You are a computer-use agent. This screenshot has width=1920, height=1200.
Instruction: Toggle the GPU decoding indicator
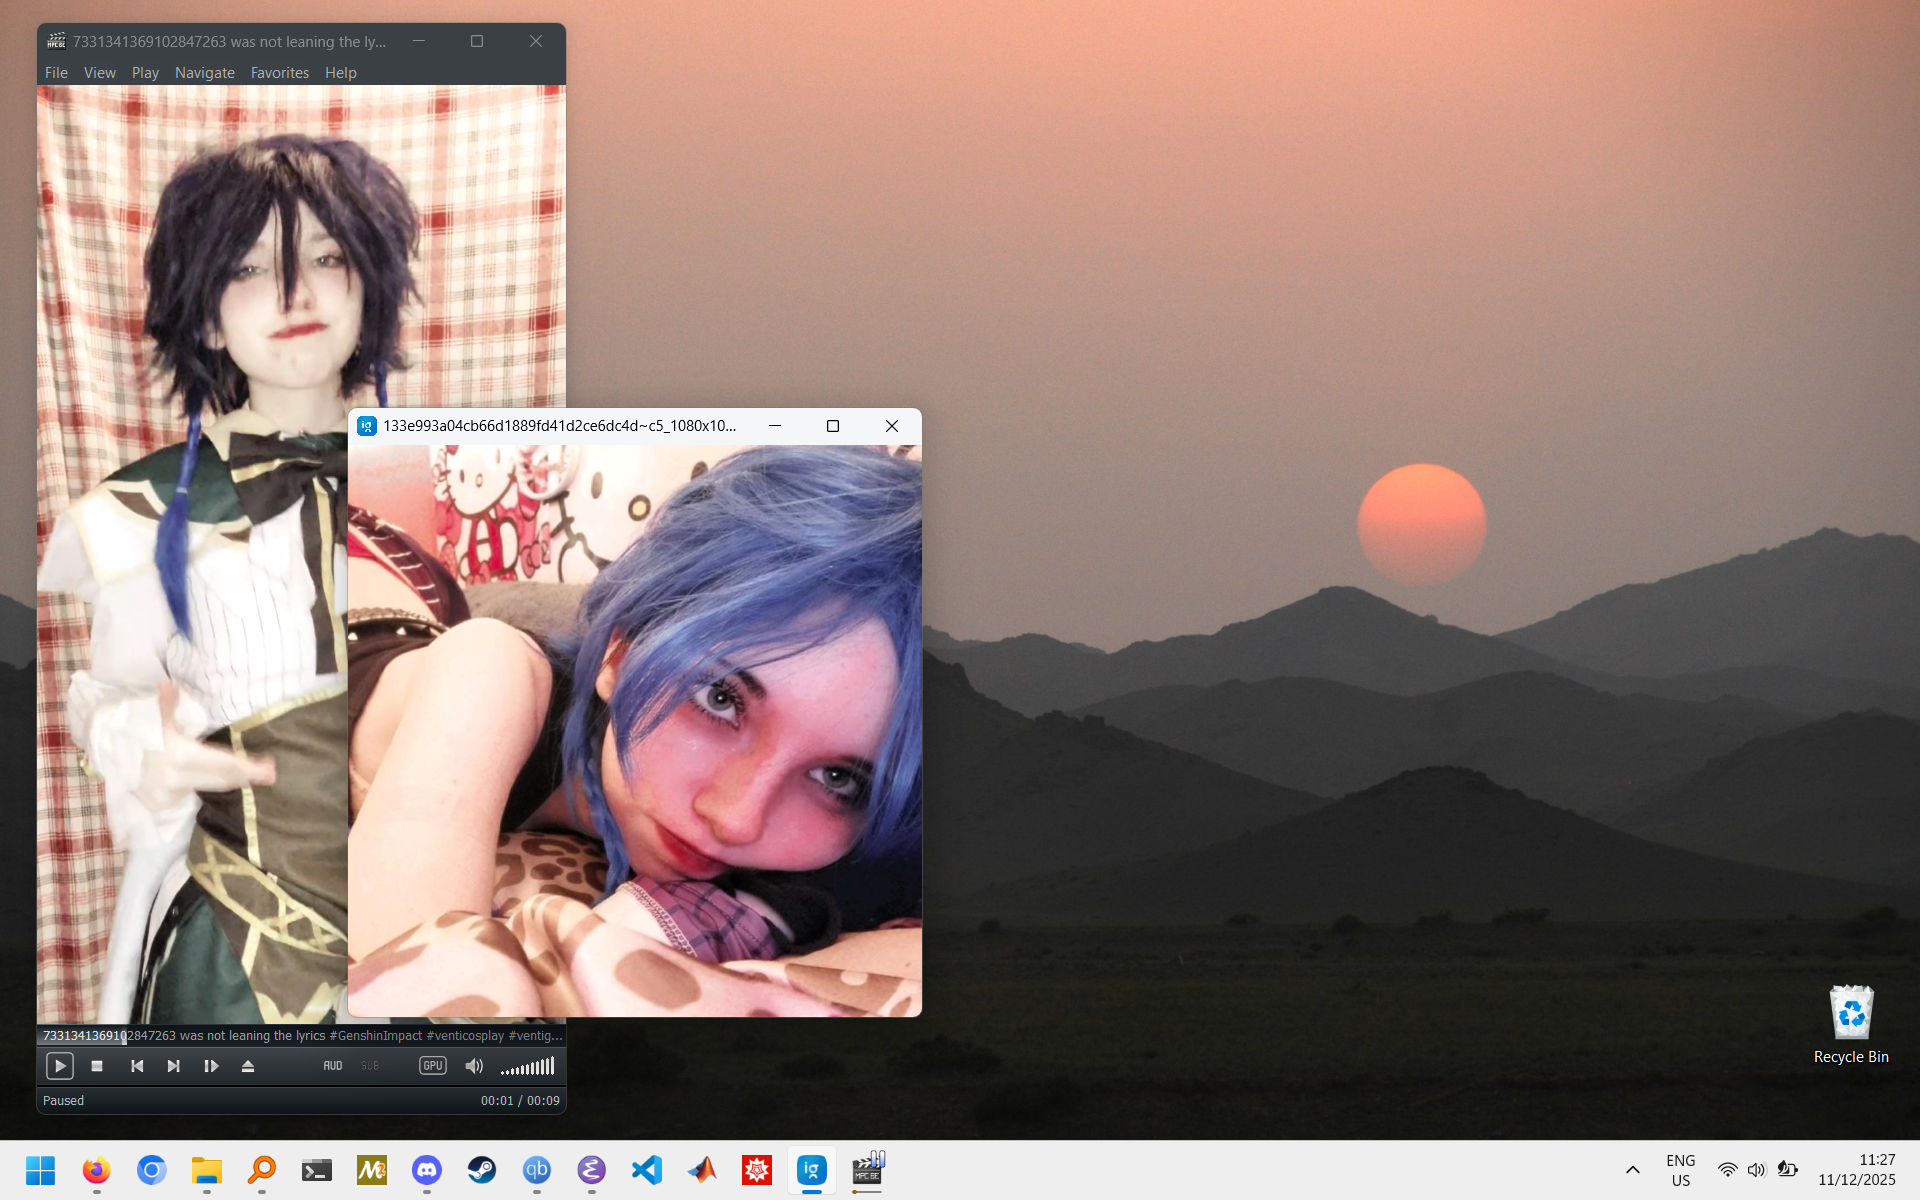click(432, 1066)
